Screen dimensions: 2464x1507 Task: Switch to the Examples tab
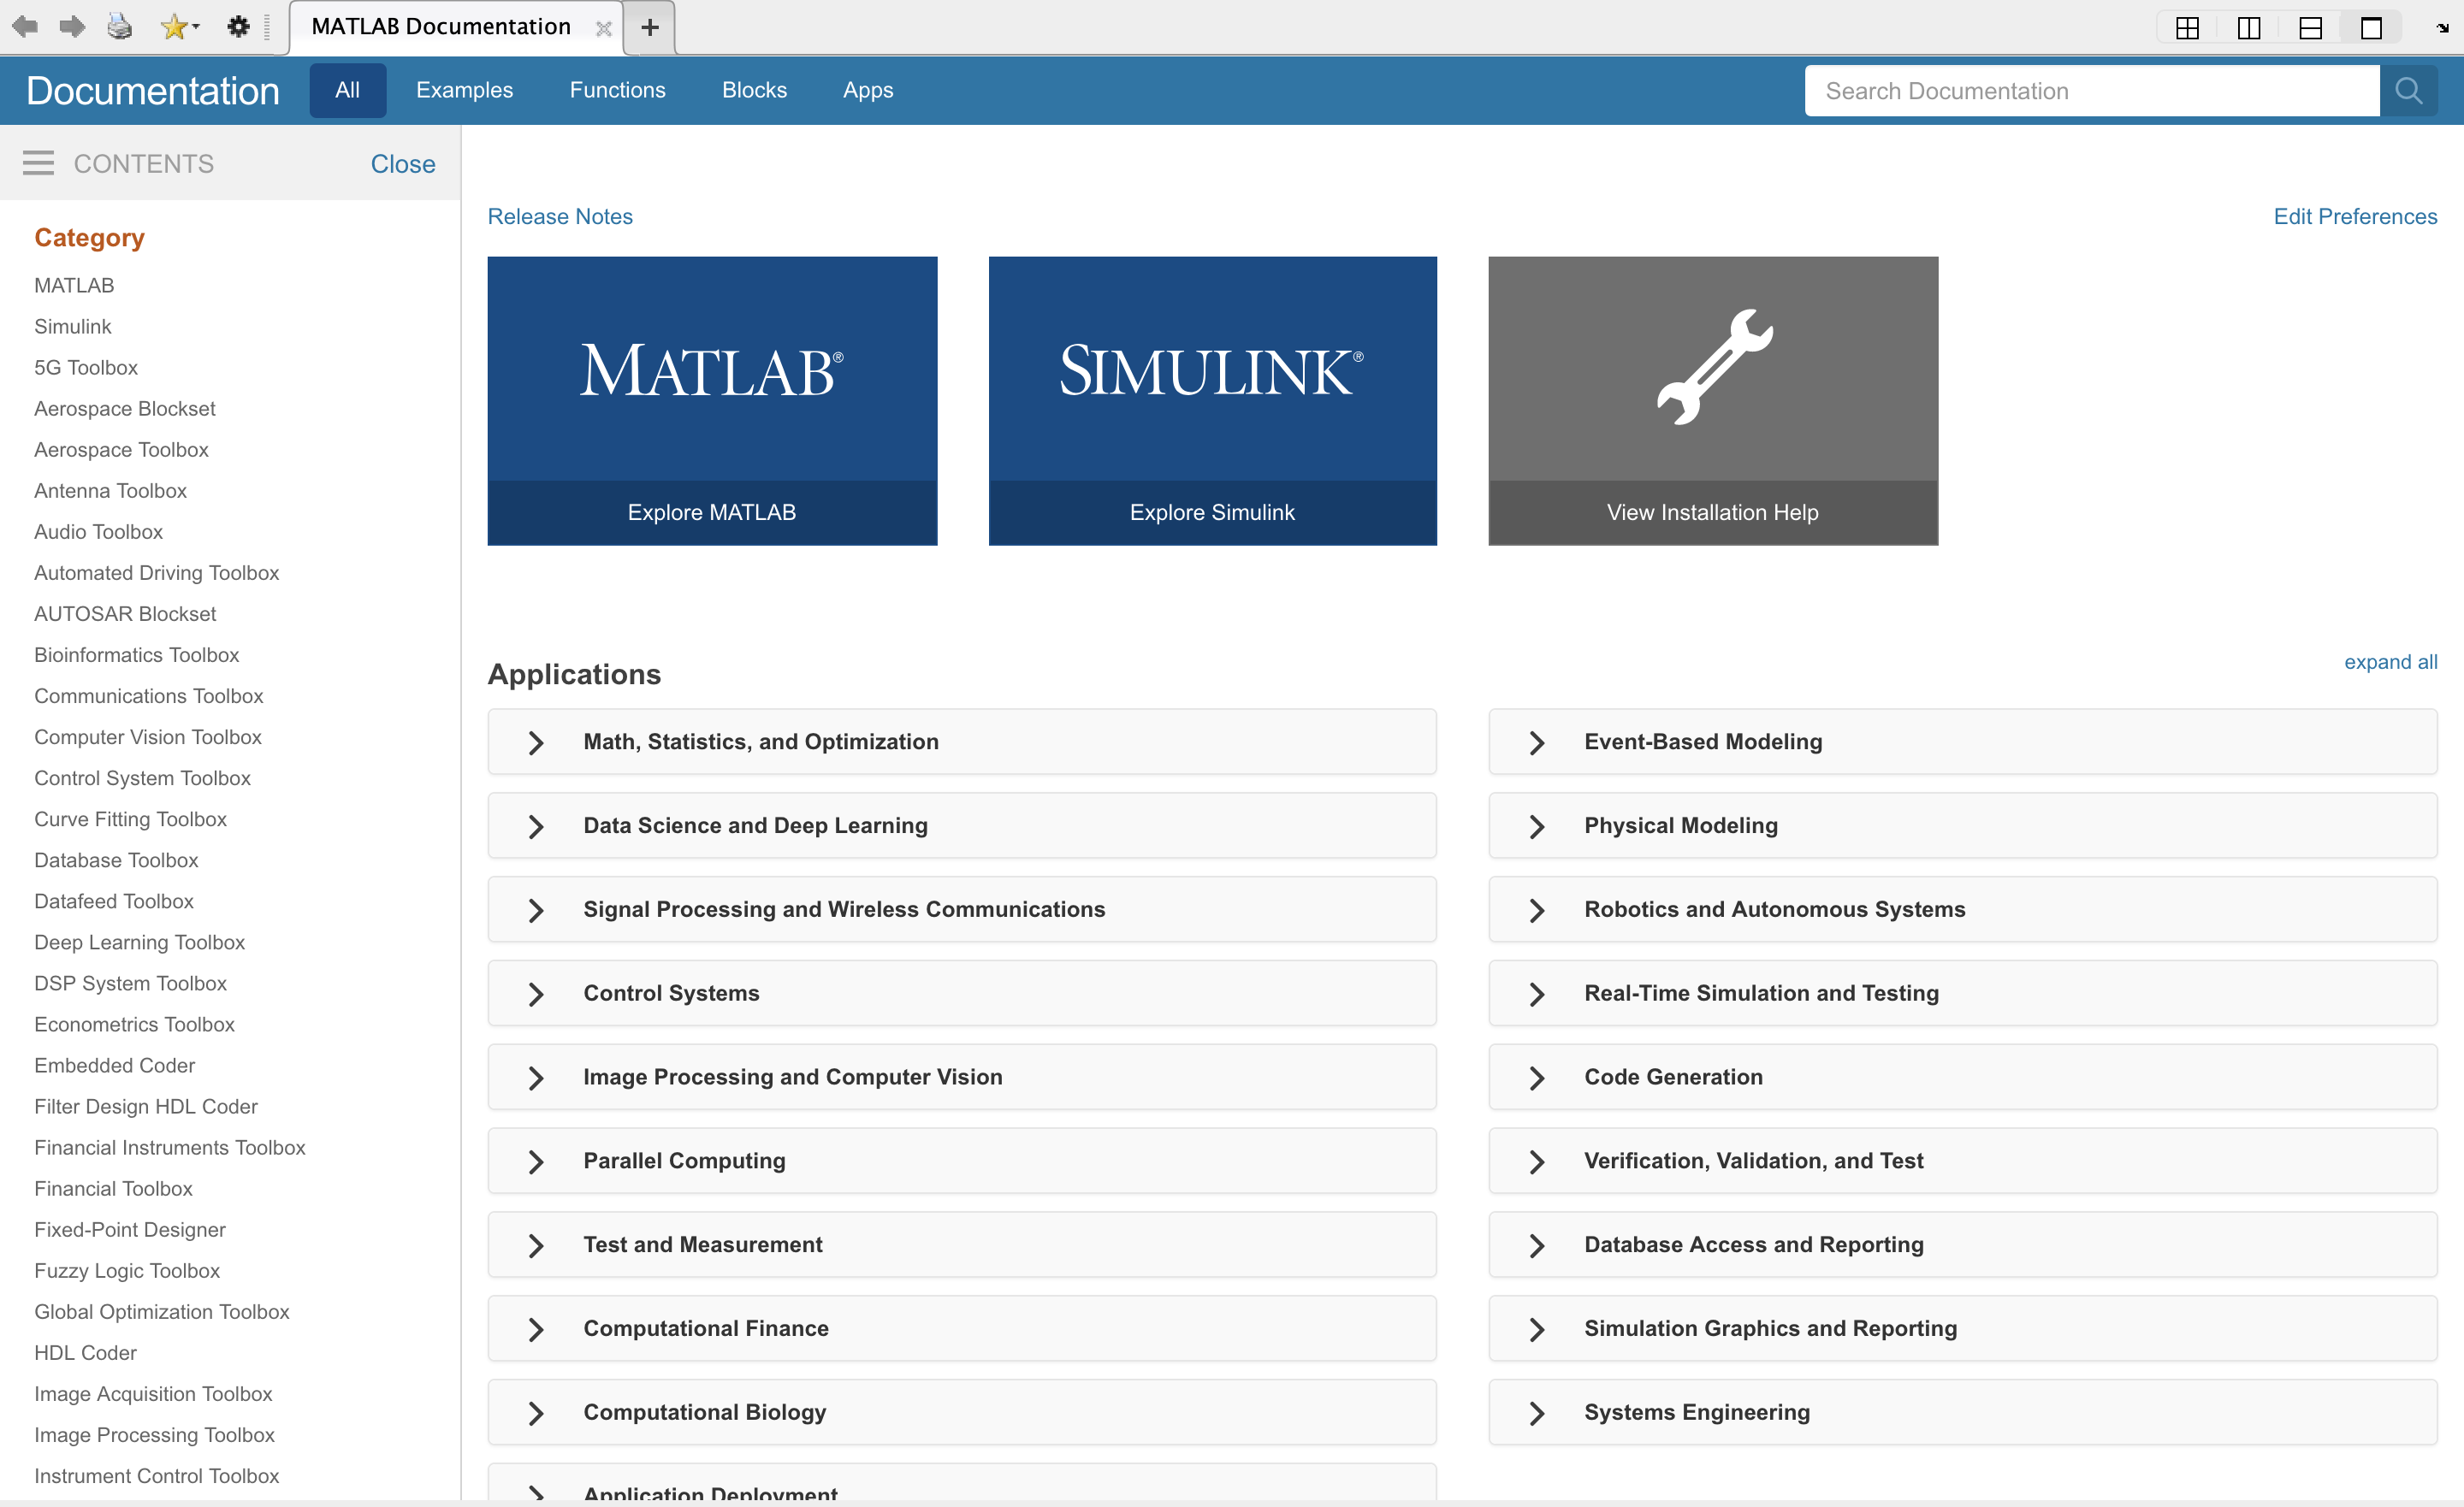point(464,90)
